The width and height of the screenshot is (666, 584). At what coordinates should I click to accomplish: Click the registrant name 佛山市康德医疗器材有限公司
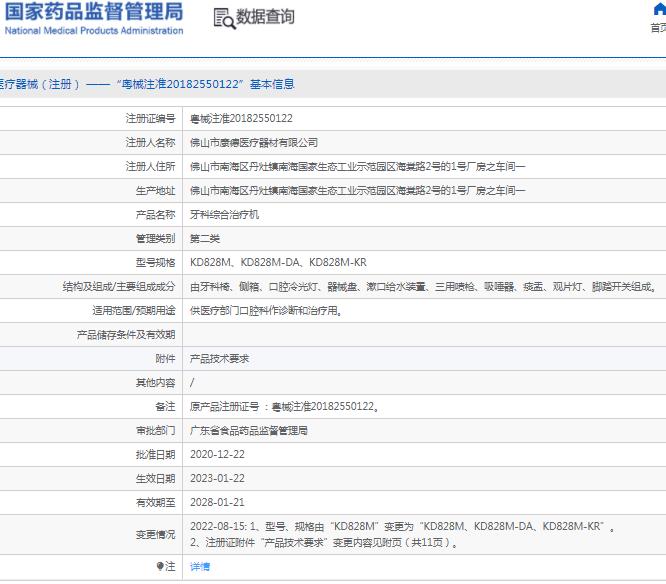pyautogui.click(x=254, y=143)
